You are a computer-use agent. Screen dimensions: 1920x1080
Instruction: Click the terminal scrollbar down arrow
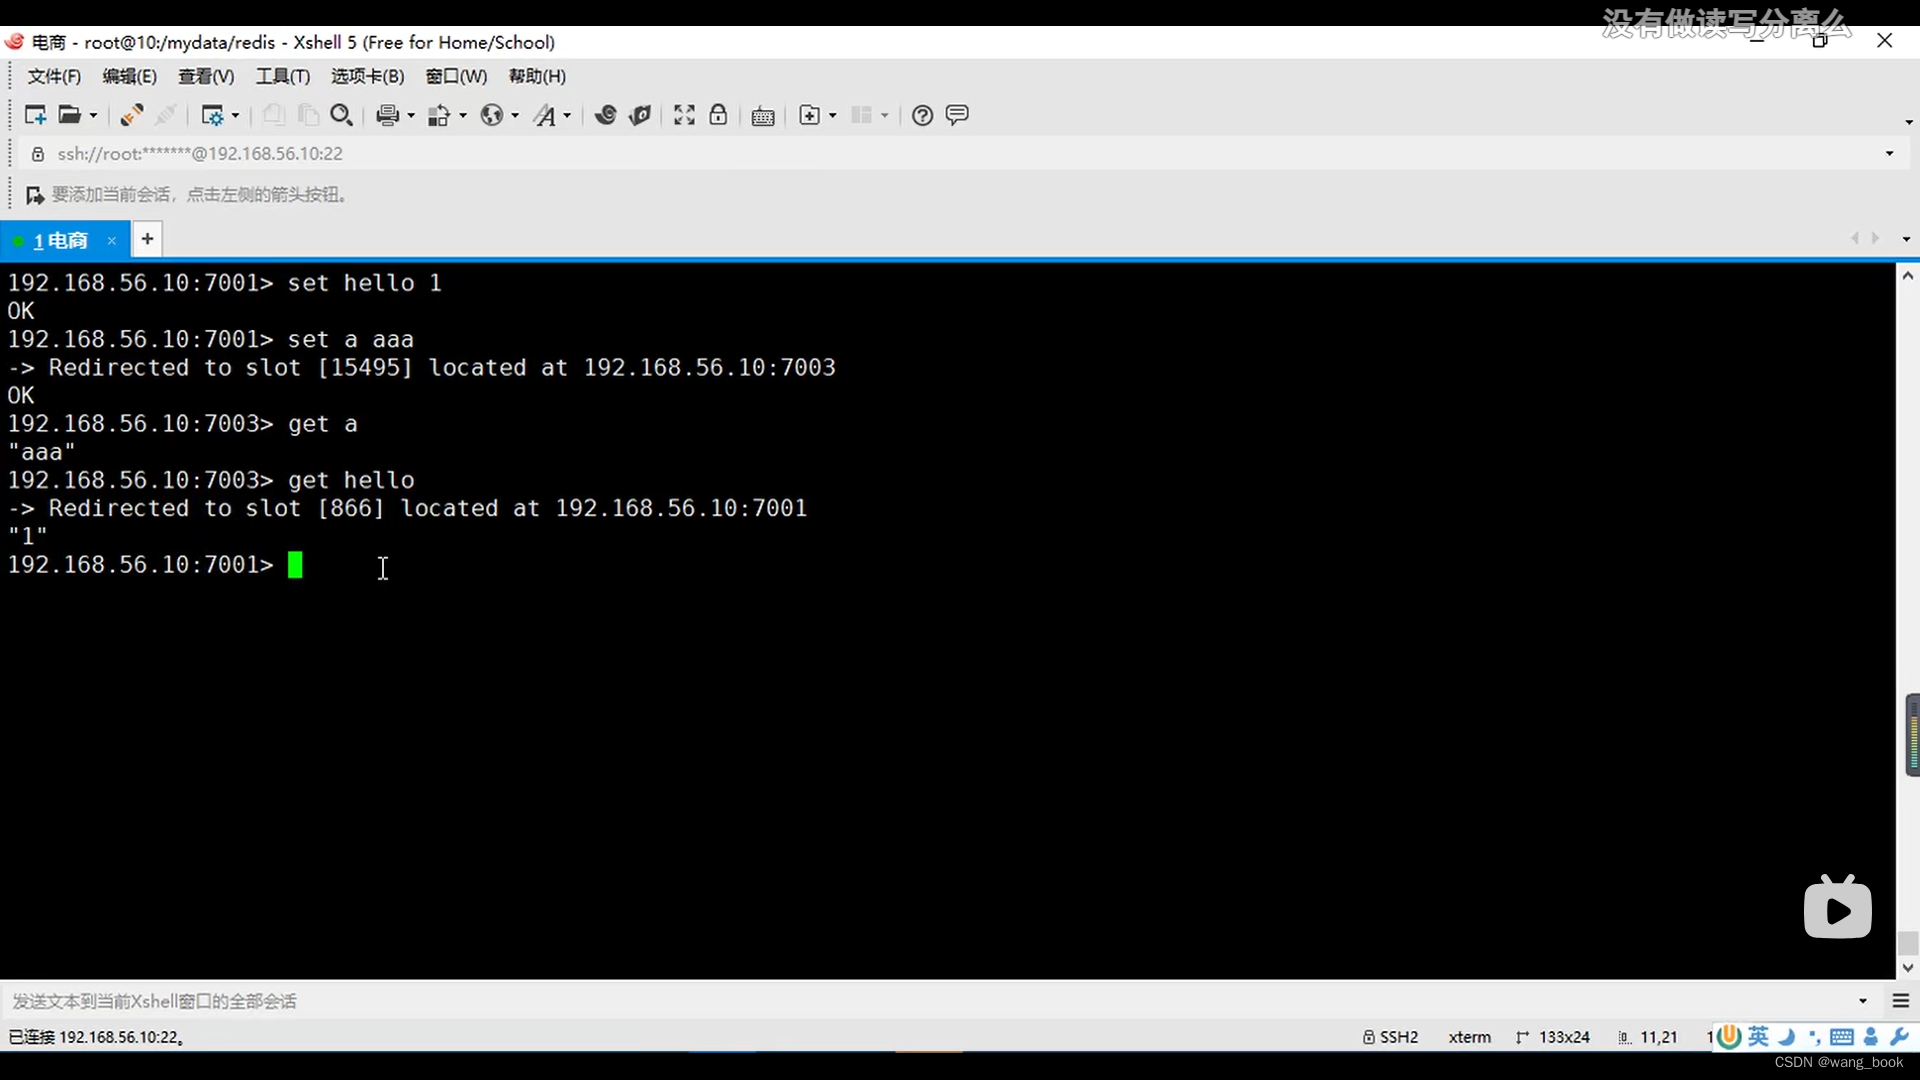pyautogui.click(x=1907, y=968)
